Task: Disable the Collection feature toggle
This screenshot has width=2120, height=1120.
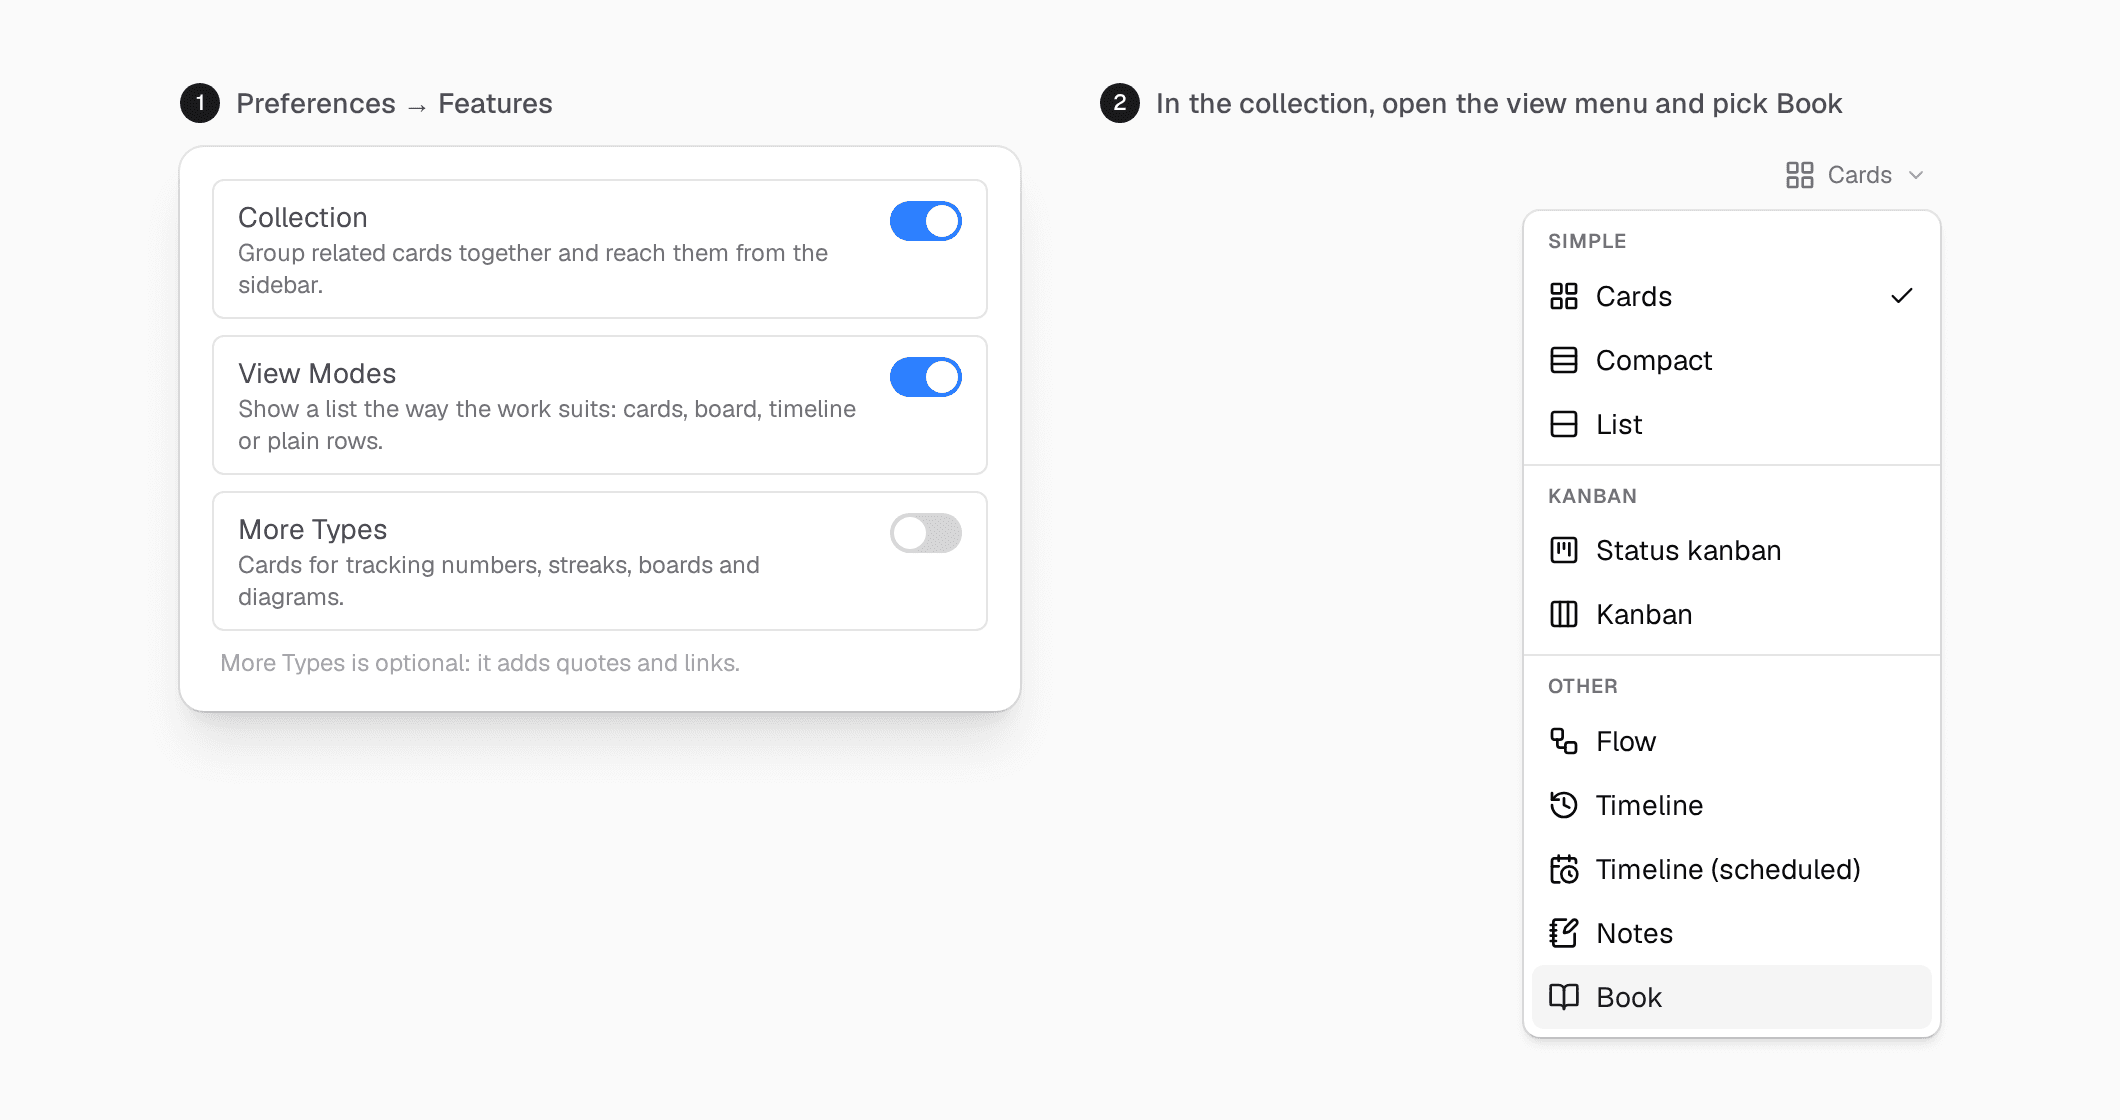Action: click(926, 221)
